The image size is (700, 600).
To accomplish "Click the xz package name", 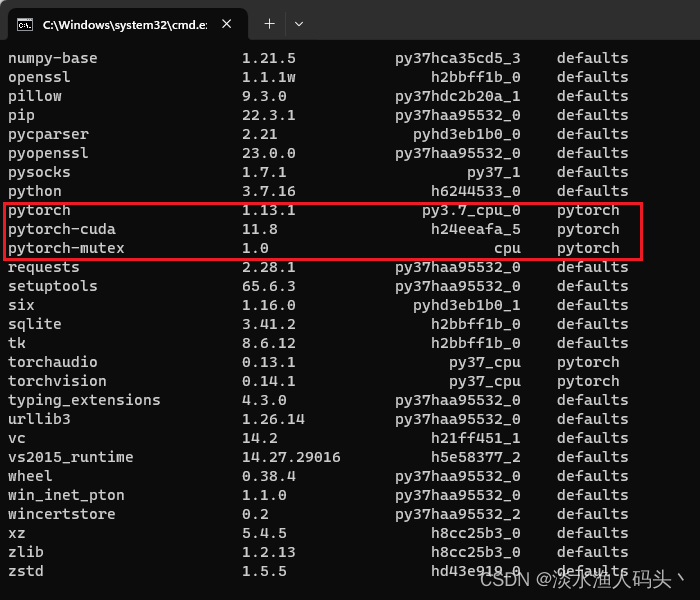I will [17, 534].
